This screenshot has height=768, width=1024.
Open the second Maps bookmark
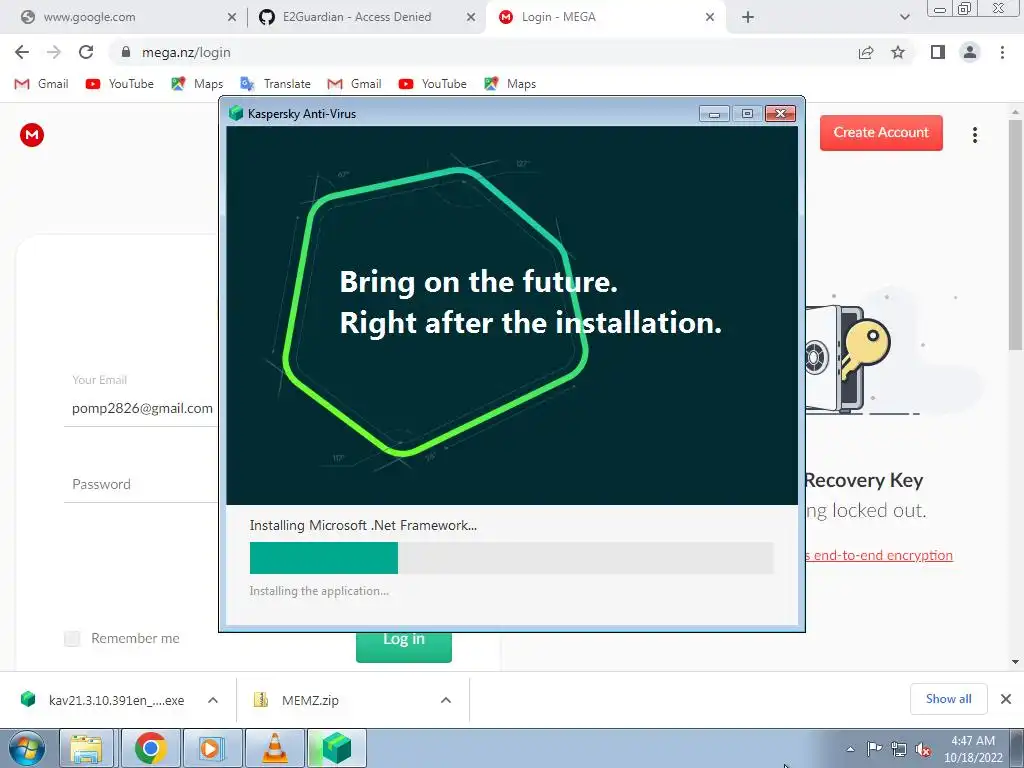pyautogui.click(x=510, y=84)
